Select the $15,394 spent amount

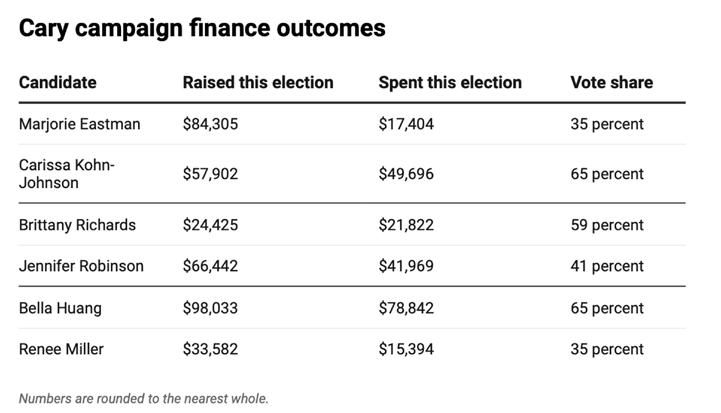coord(406,349)
